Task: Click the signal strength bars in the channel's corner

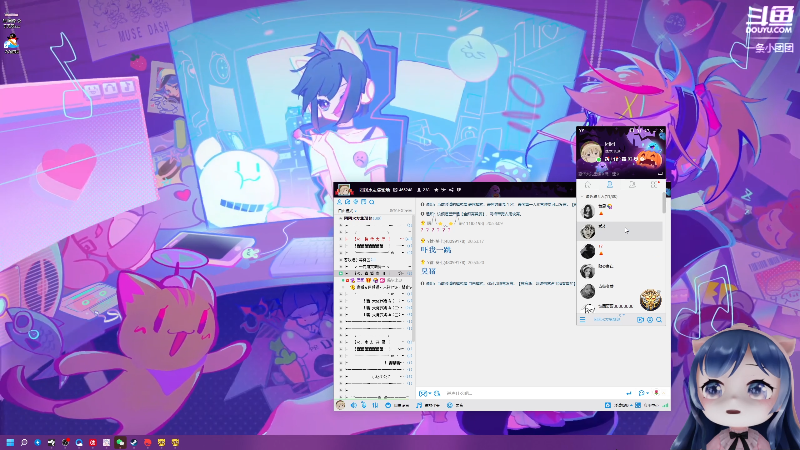Action: point(665,405)
